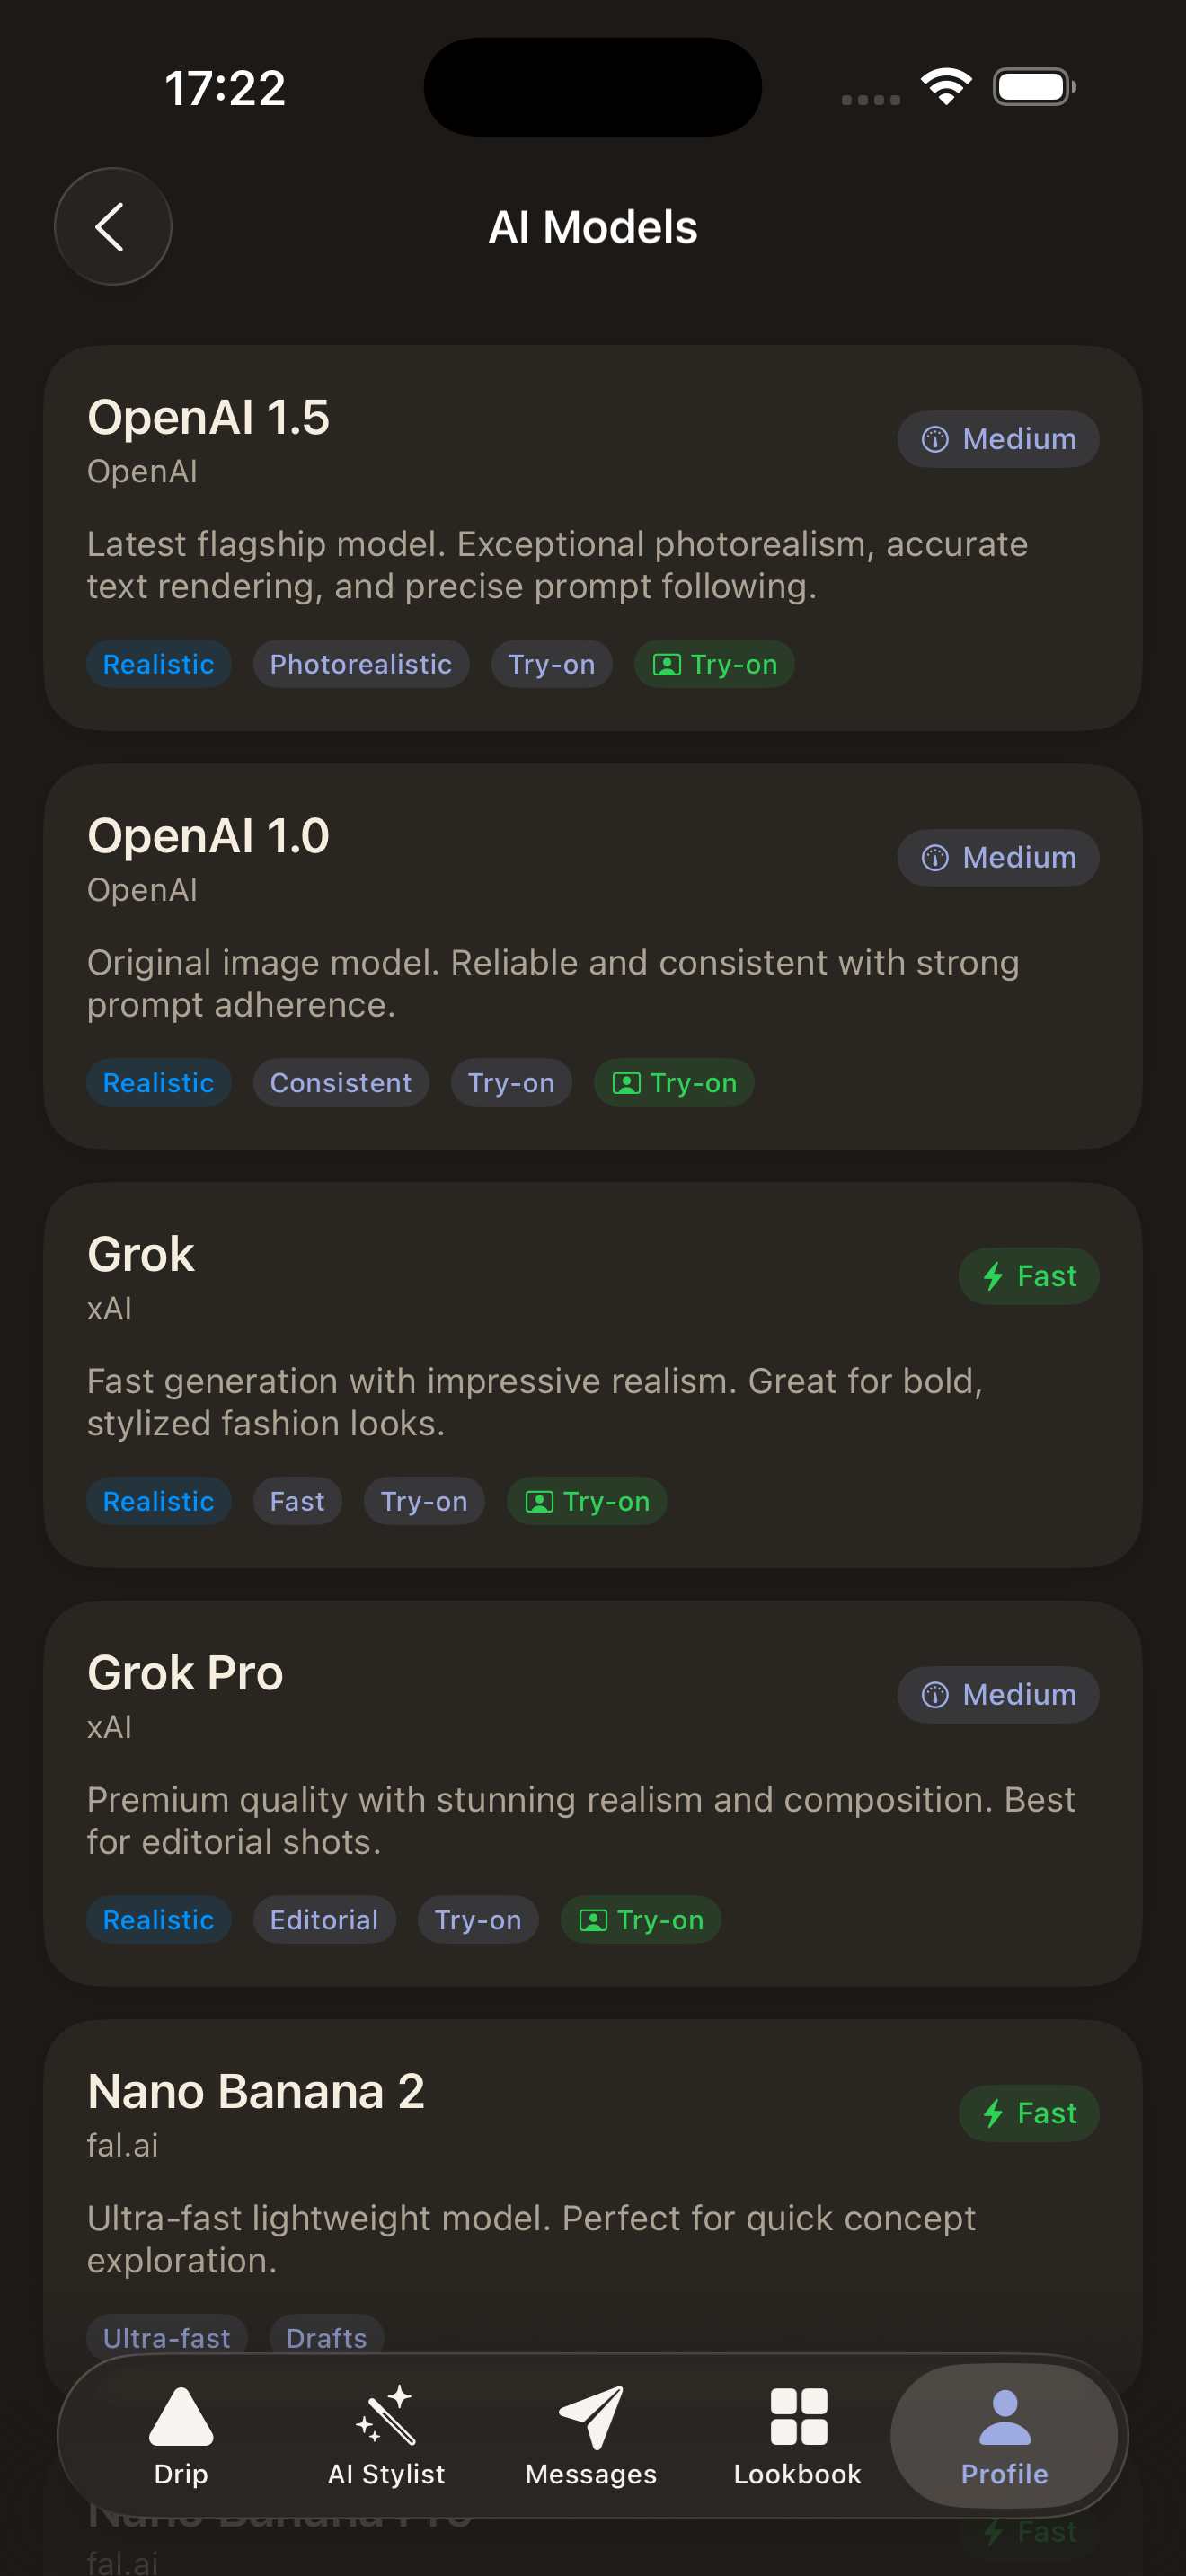Screen dimensions: 1186x2576
Task: Tap the Wi-Fi status icon
Action: 946,86
